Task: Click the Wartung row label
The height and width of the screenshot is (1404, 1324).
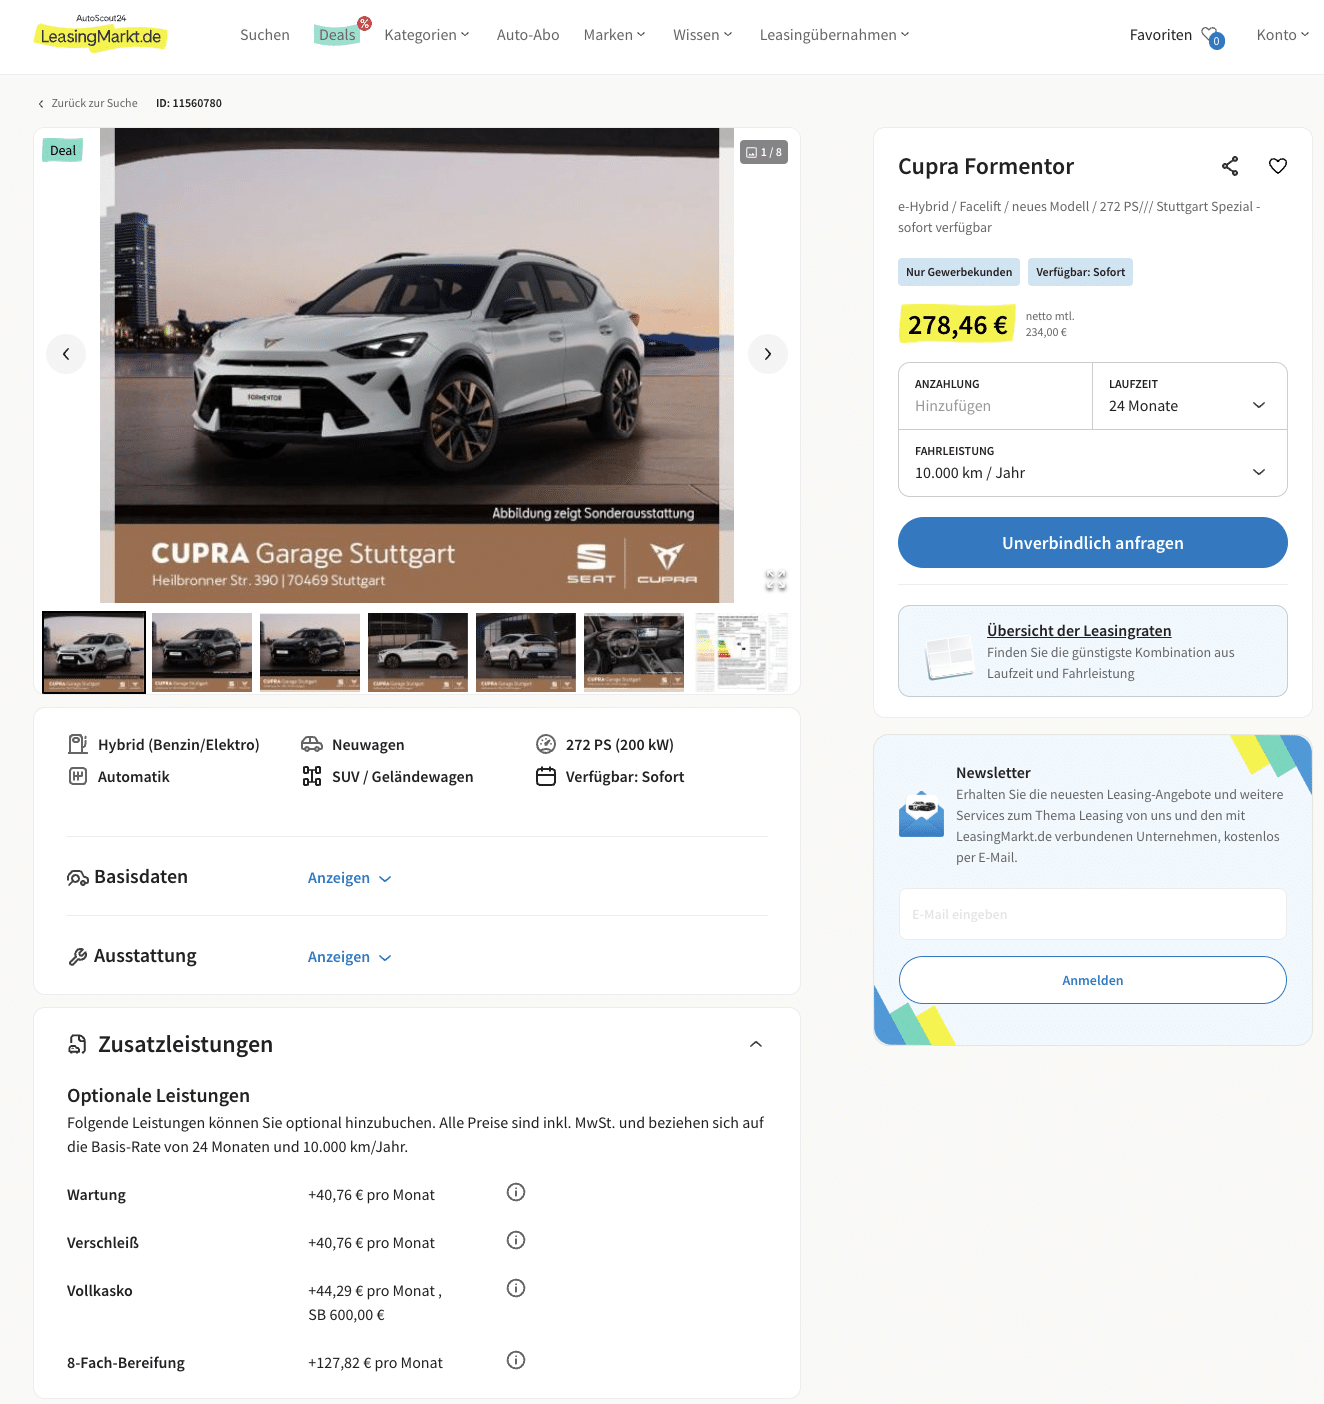Action: pyautogui.click(x=96, y=1195)
